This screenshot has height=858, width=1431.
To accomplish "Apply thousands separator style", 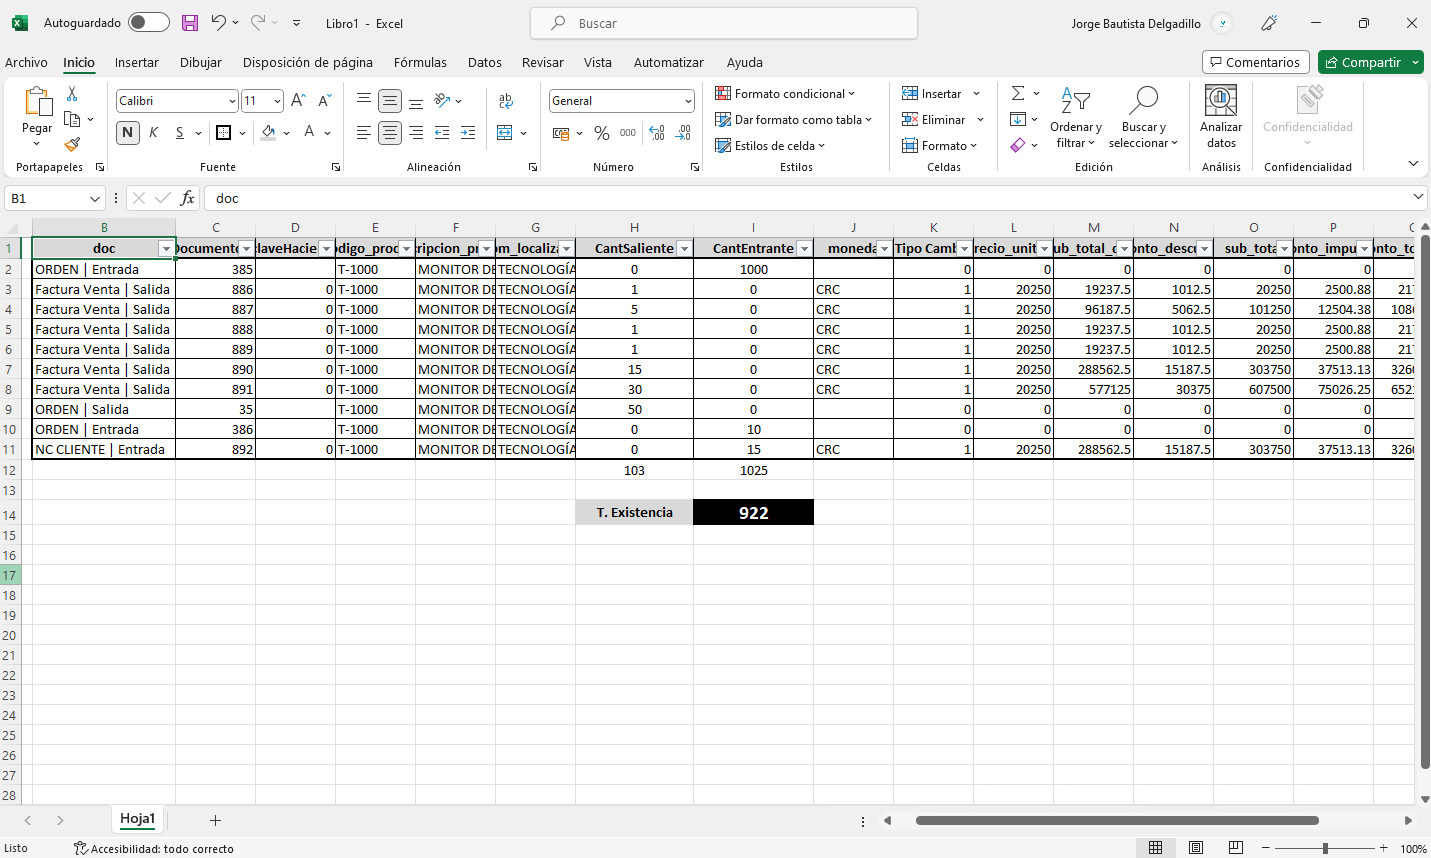I will 627,132.
